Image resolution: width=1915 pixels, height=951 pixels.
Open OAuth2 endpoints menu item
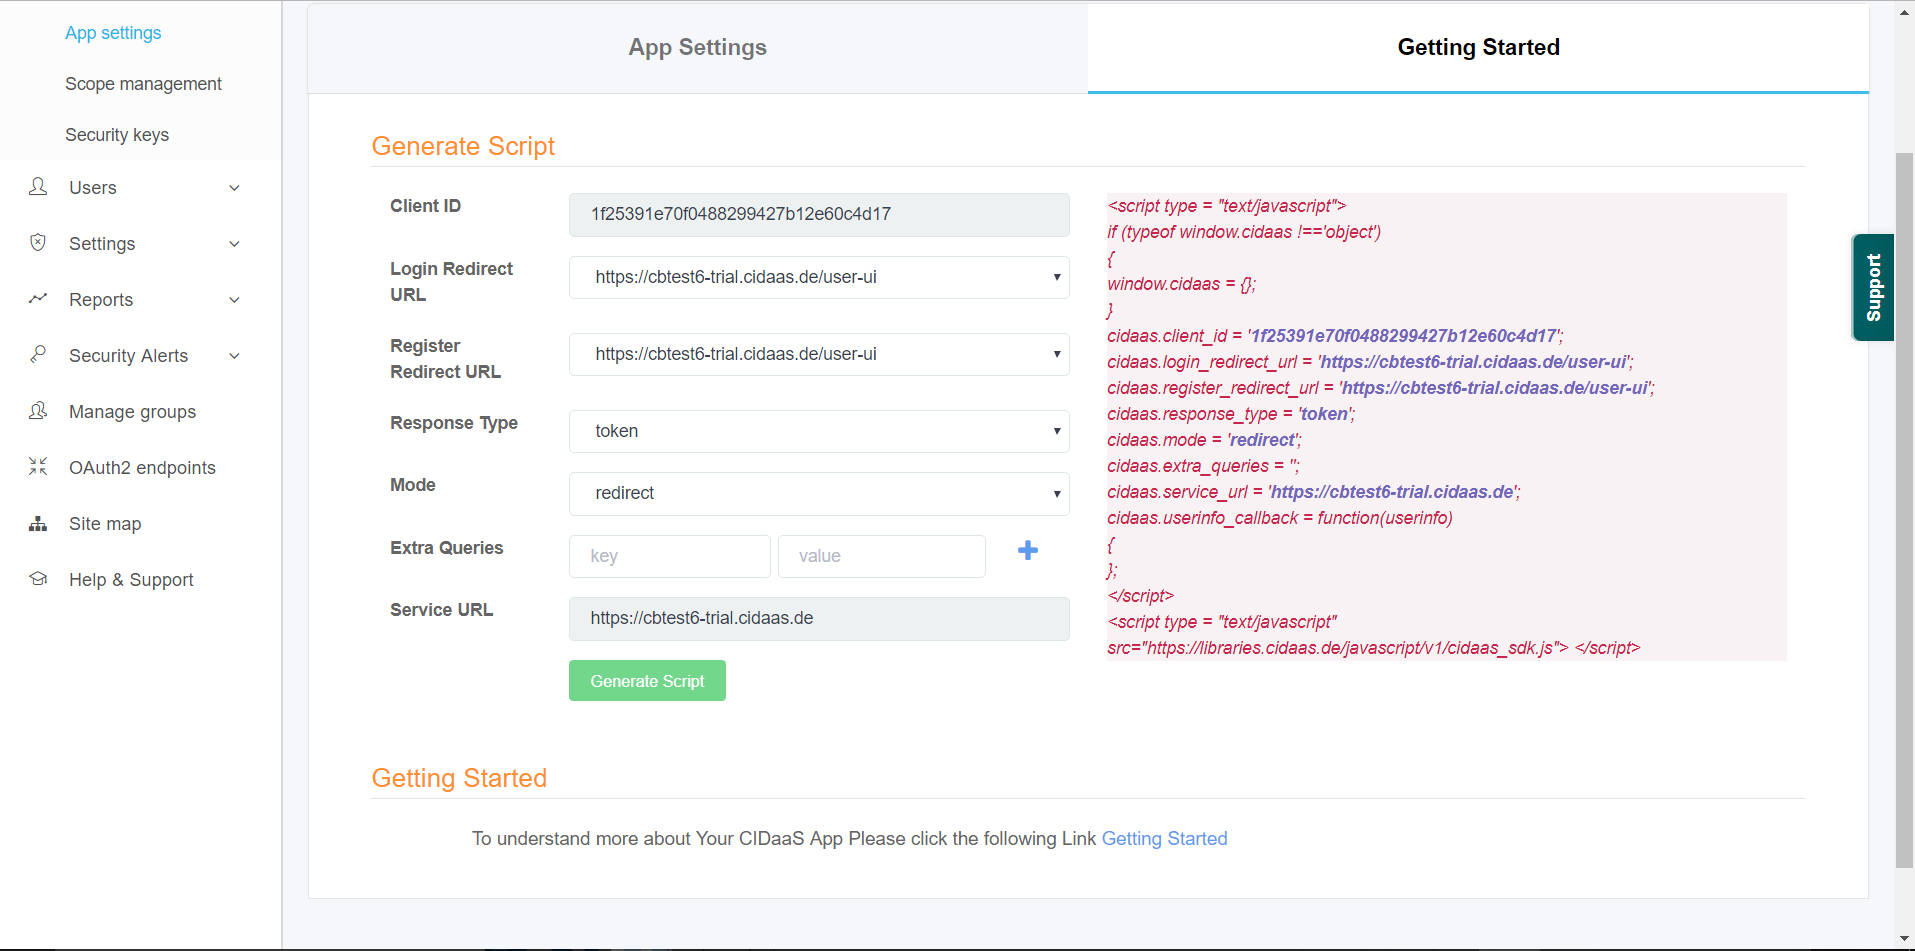click(142, 468)
